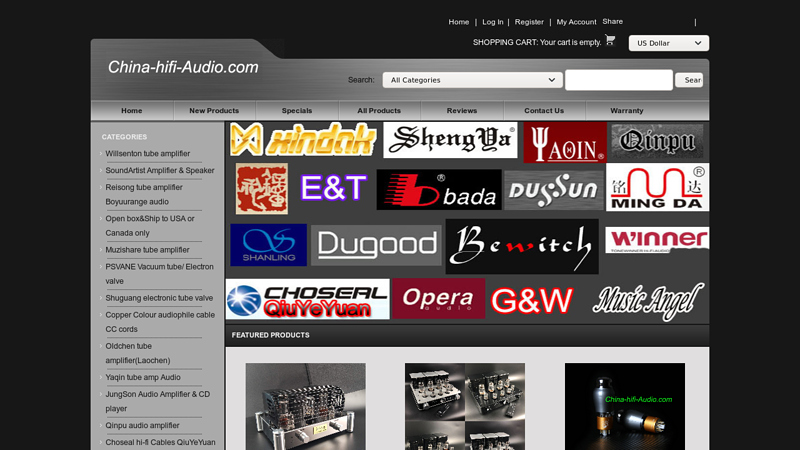The image size is (800, 450).
Task: Open the My Account link
Action: tap(576, 22)
